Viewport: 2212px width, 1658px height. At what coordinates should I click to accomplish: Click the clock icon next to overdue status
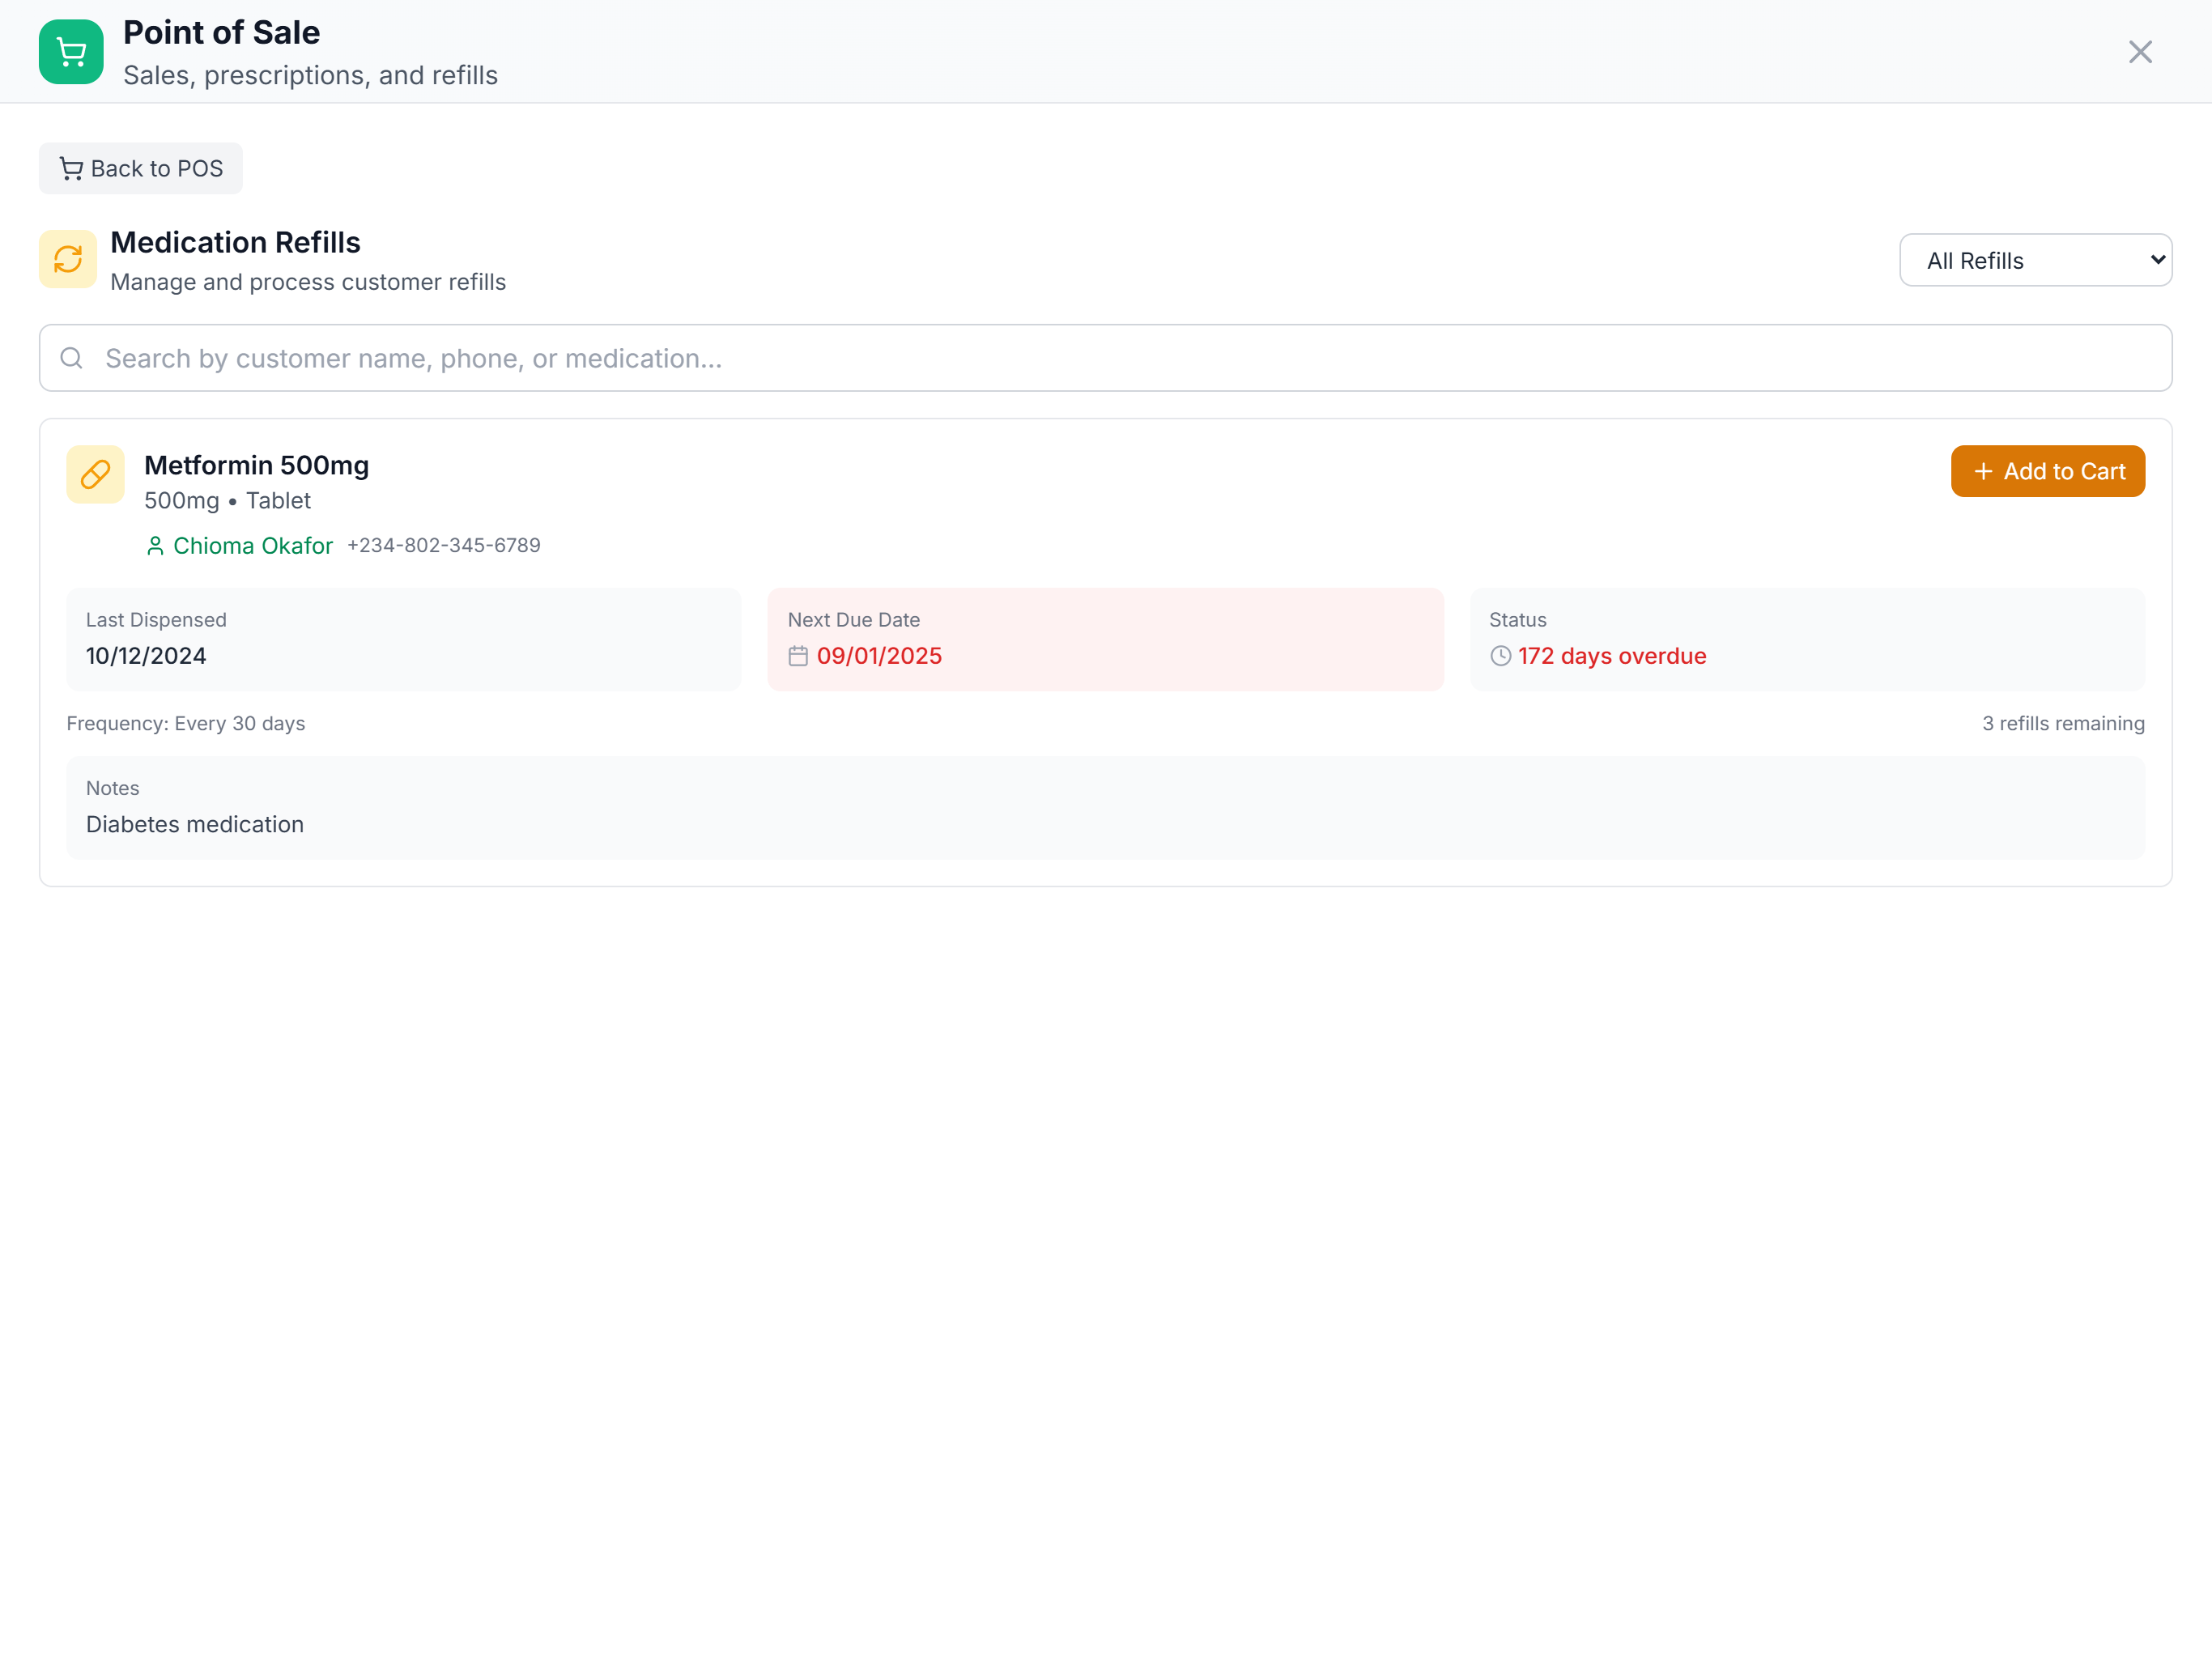(1500, 656)
